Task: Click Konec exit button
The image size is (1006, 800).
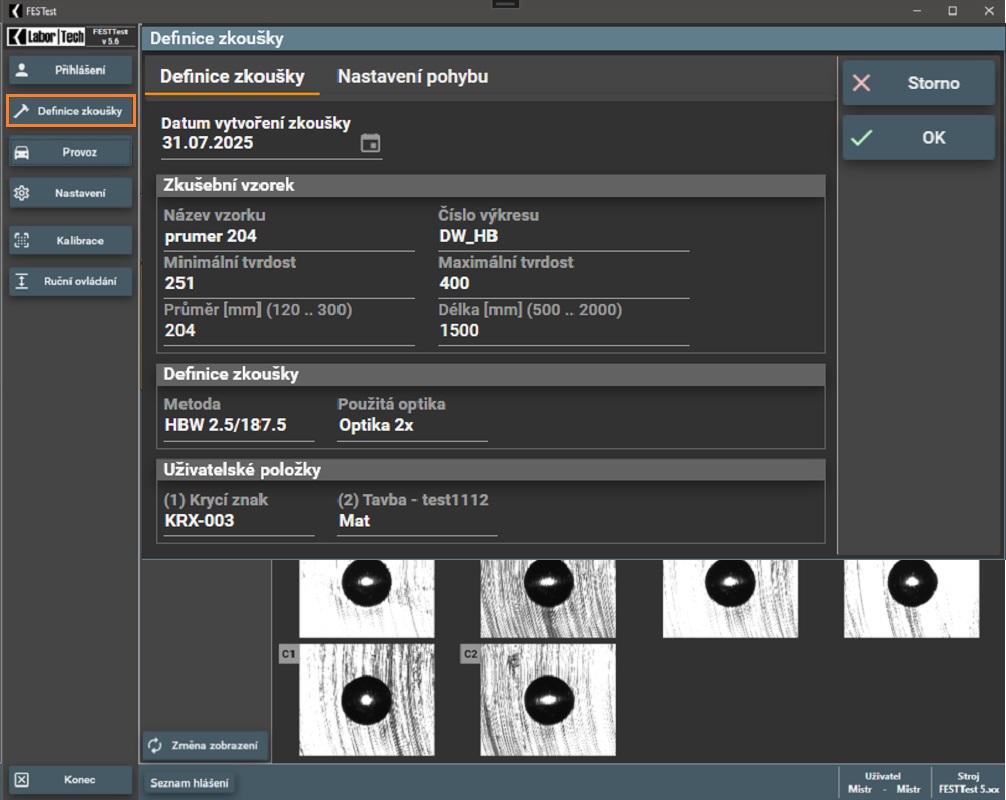Action: click(71, 780)
